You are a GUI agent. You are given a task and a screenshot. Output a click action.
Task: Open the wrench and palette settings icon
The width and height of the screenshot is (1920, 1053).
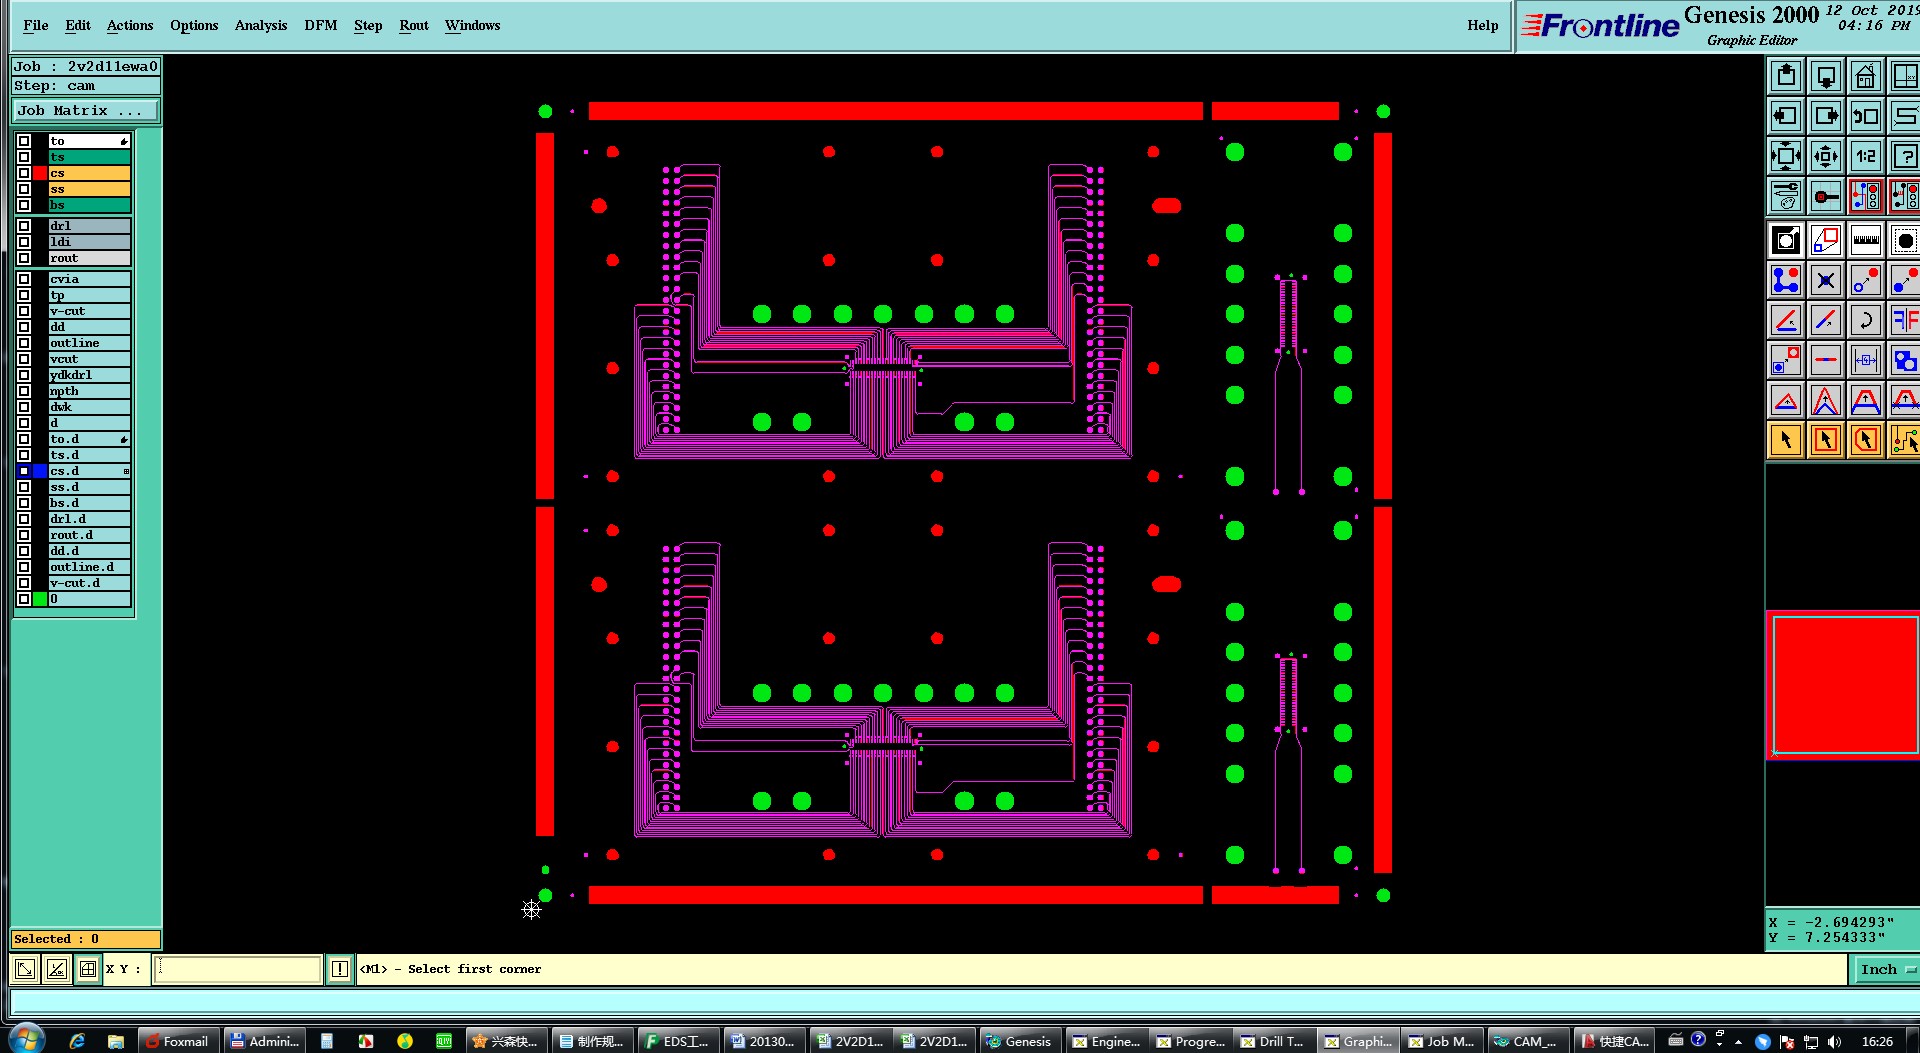click(1786, 196)
